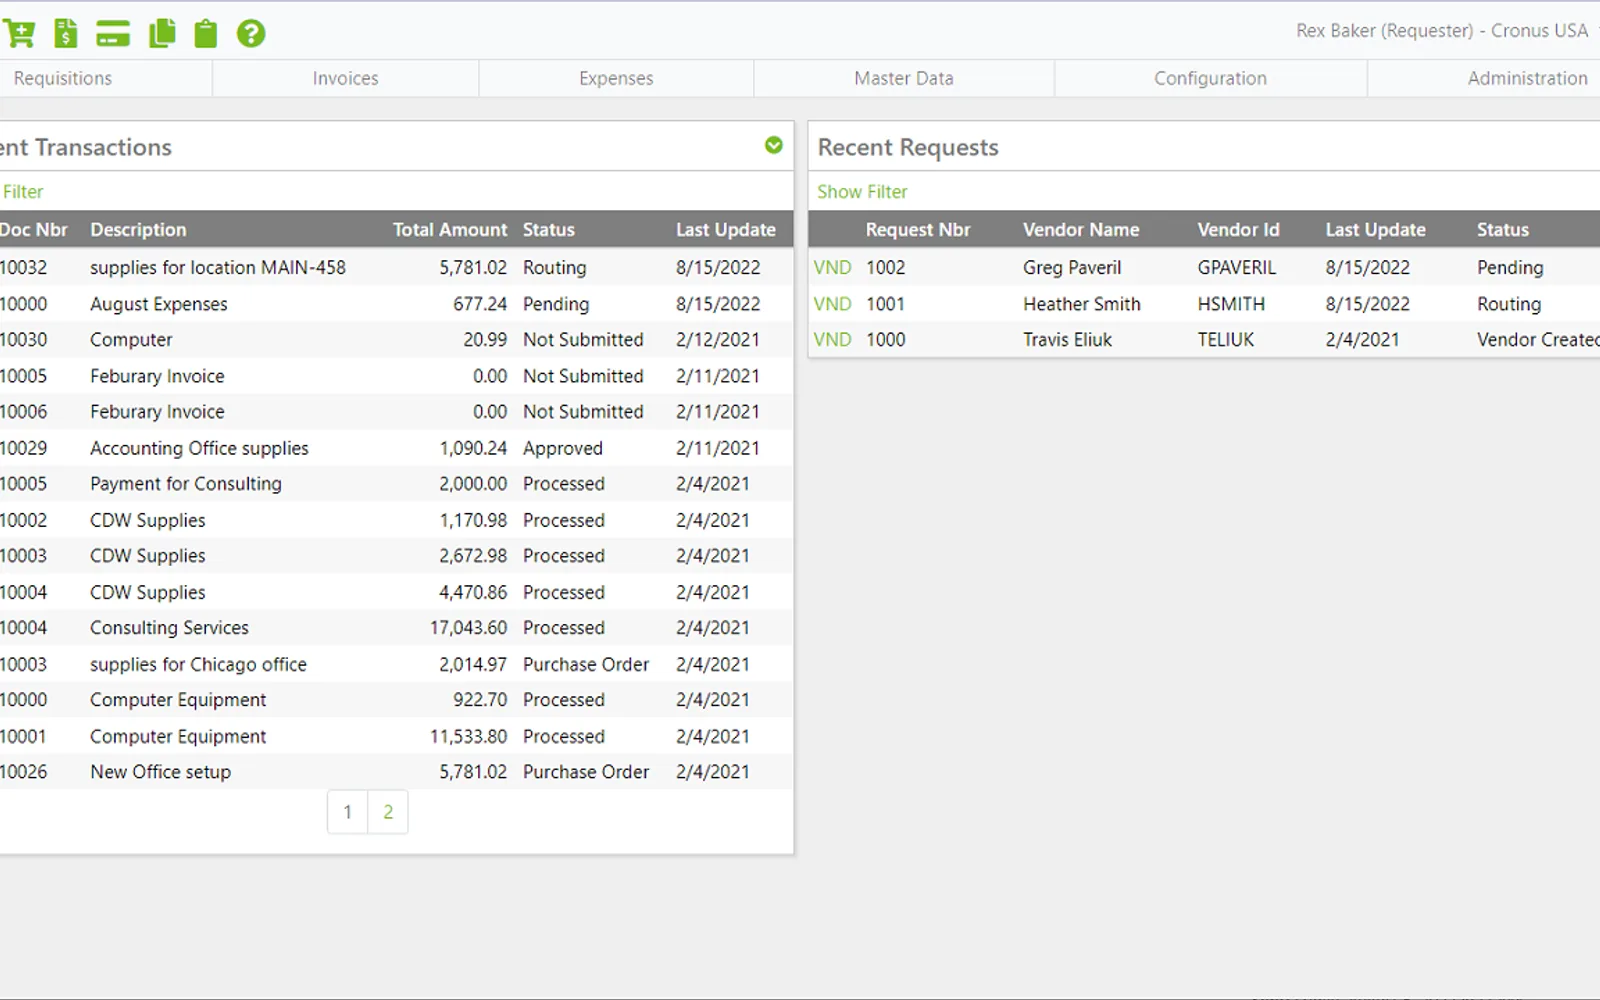
Task: Open VND link for request 1000
Action: pos(832,340)
